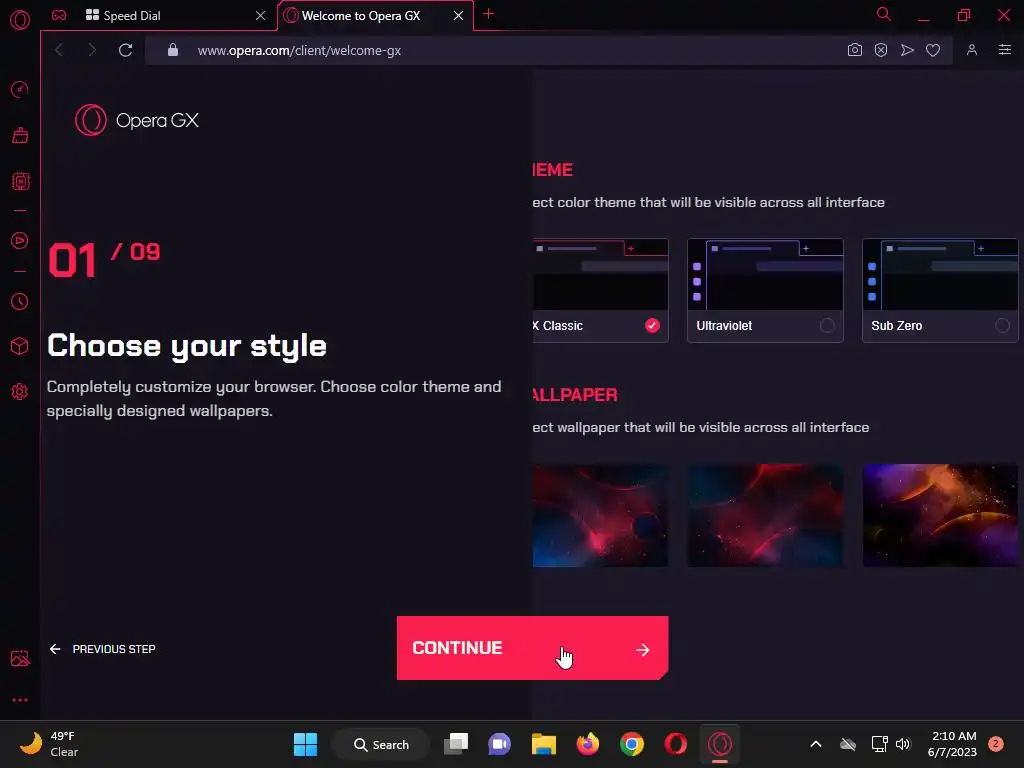Viewport: 1024px width, 768px height.
Task: Take a snapshot with camera icon
Action: tap(854, 50)
